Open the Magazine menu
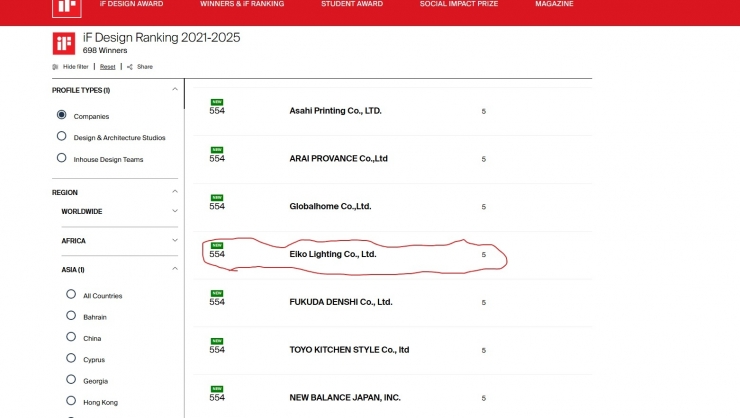 [x=554, y=4]
